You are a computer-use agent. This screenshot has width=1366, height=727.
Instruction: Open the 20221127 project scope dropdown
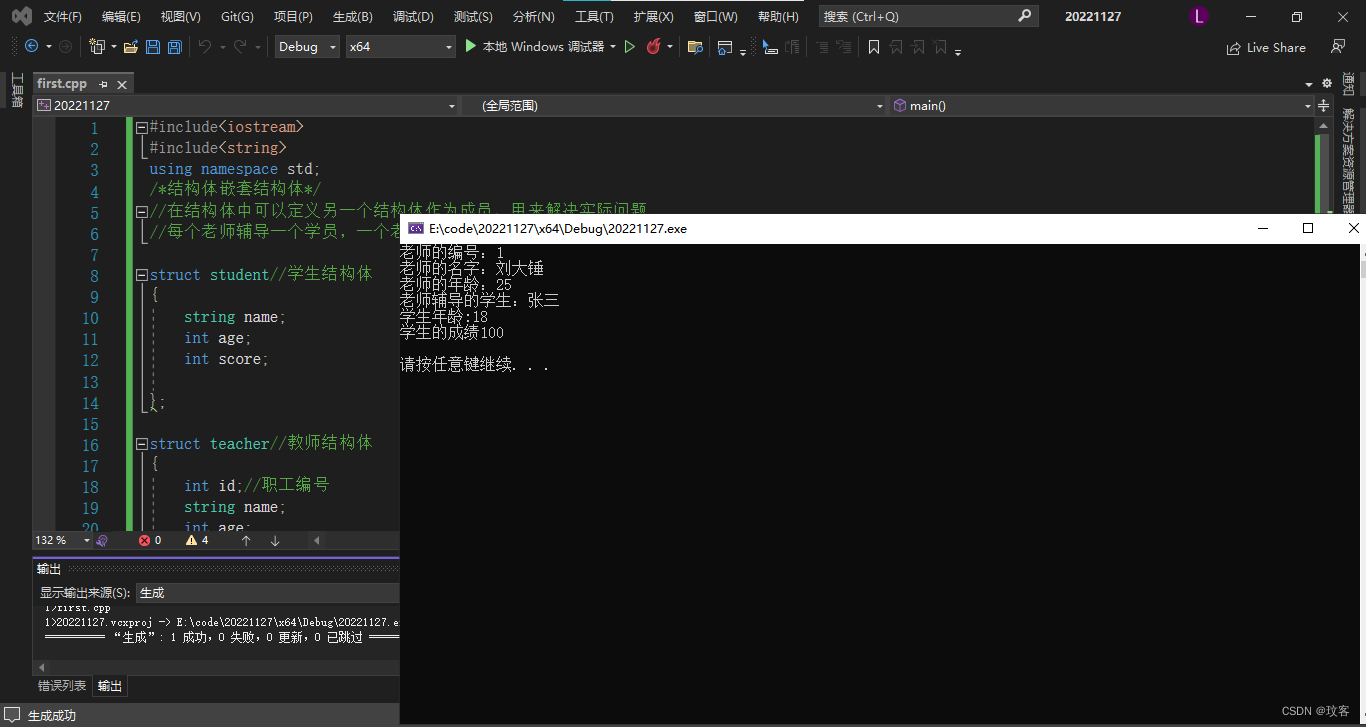(x=246, y=105)
